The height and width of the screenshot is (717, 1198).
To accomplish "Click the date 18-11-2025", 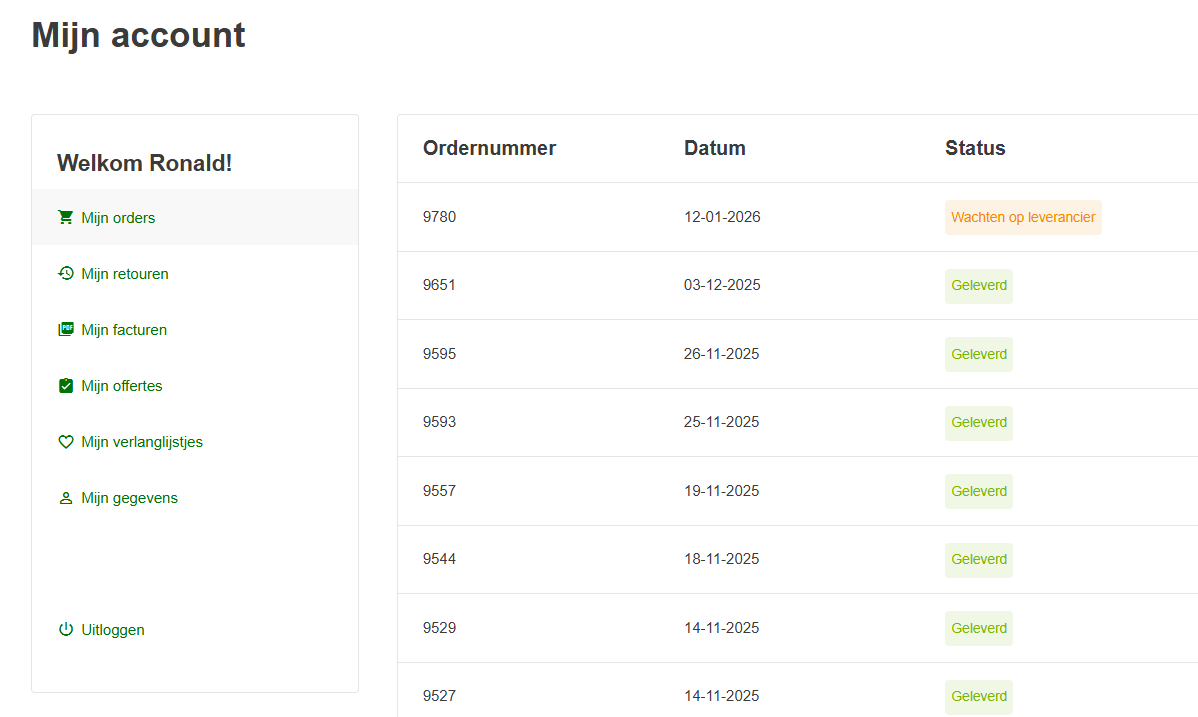I will click(x=721, y=559).
